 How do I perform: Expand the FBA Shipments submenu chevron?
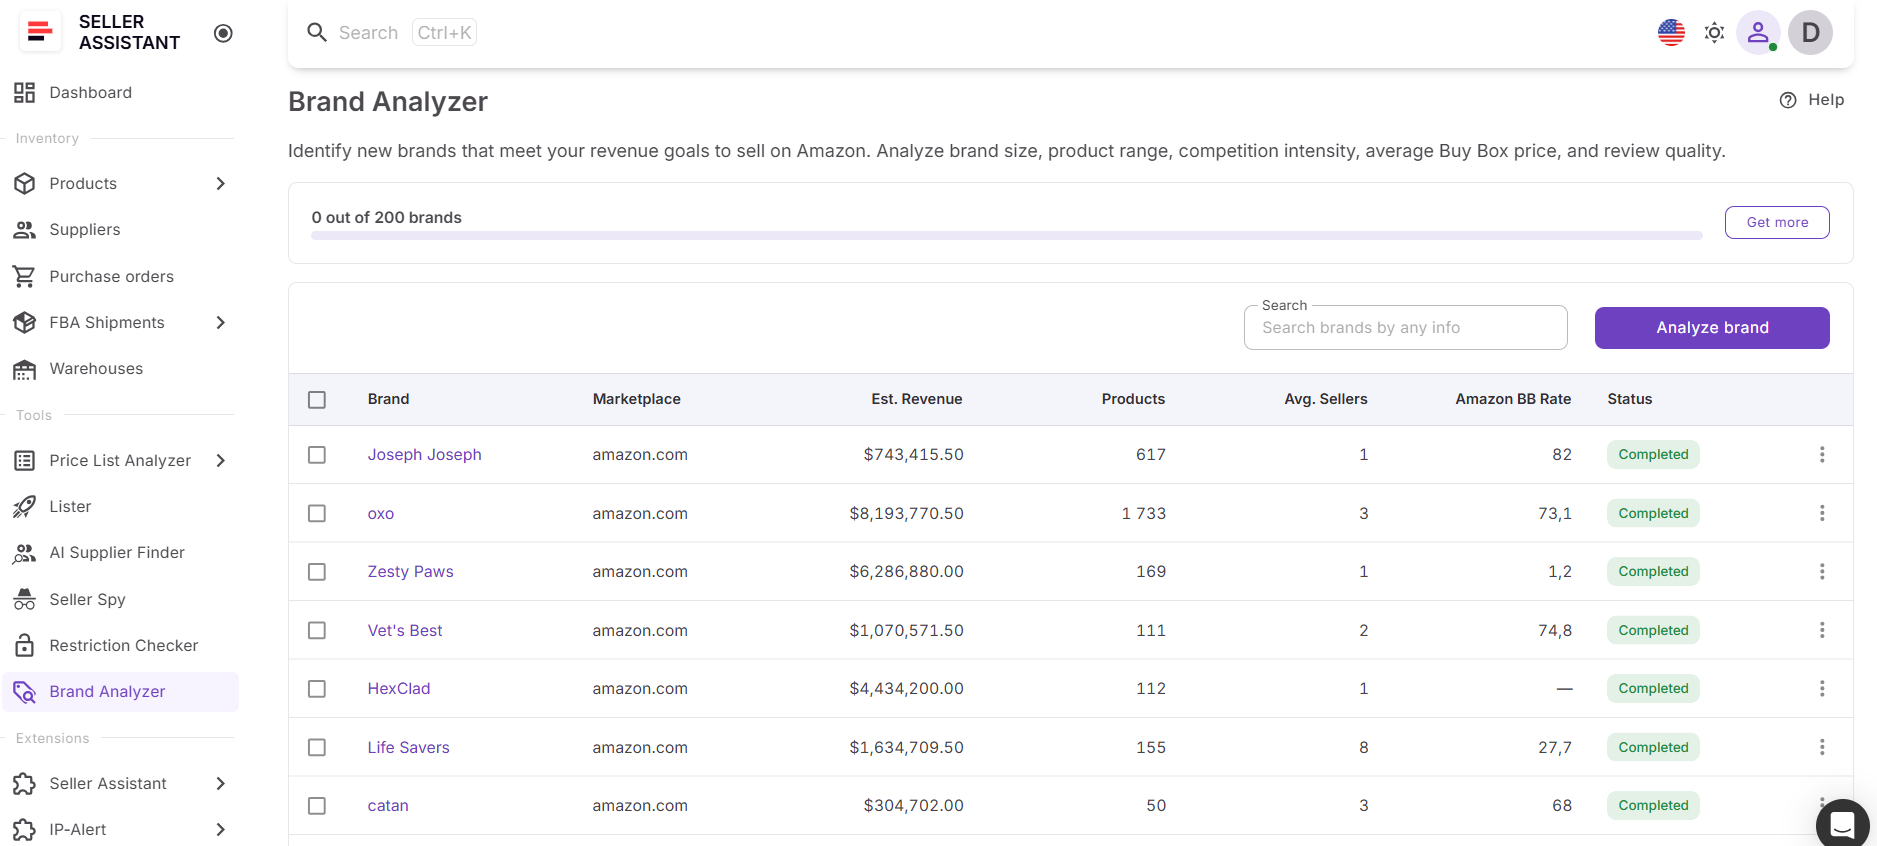(x=221, y=323)
